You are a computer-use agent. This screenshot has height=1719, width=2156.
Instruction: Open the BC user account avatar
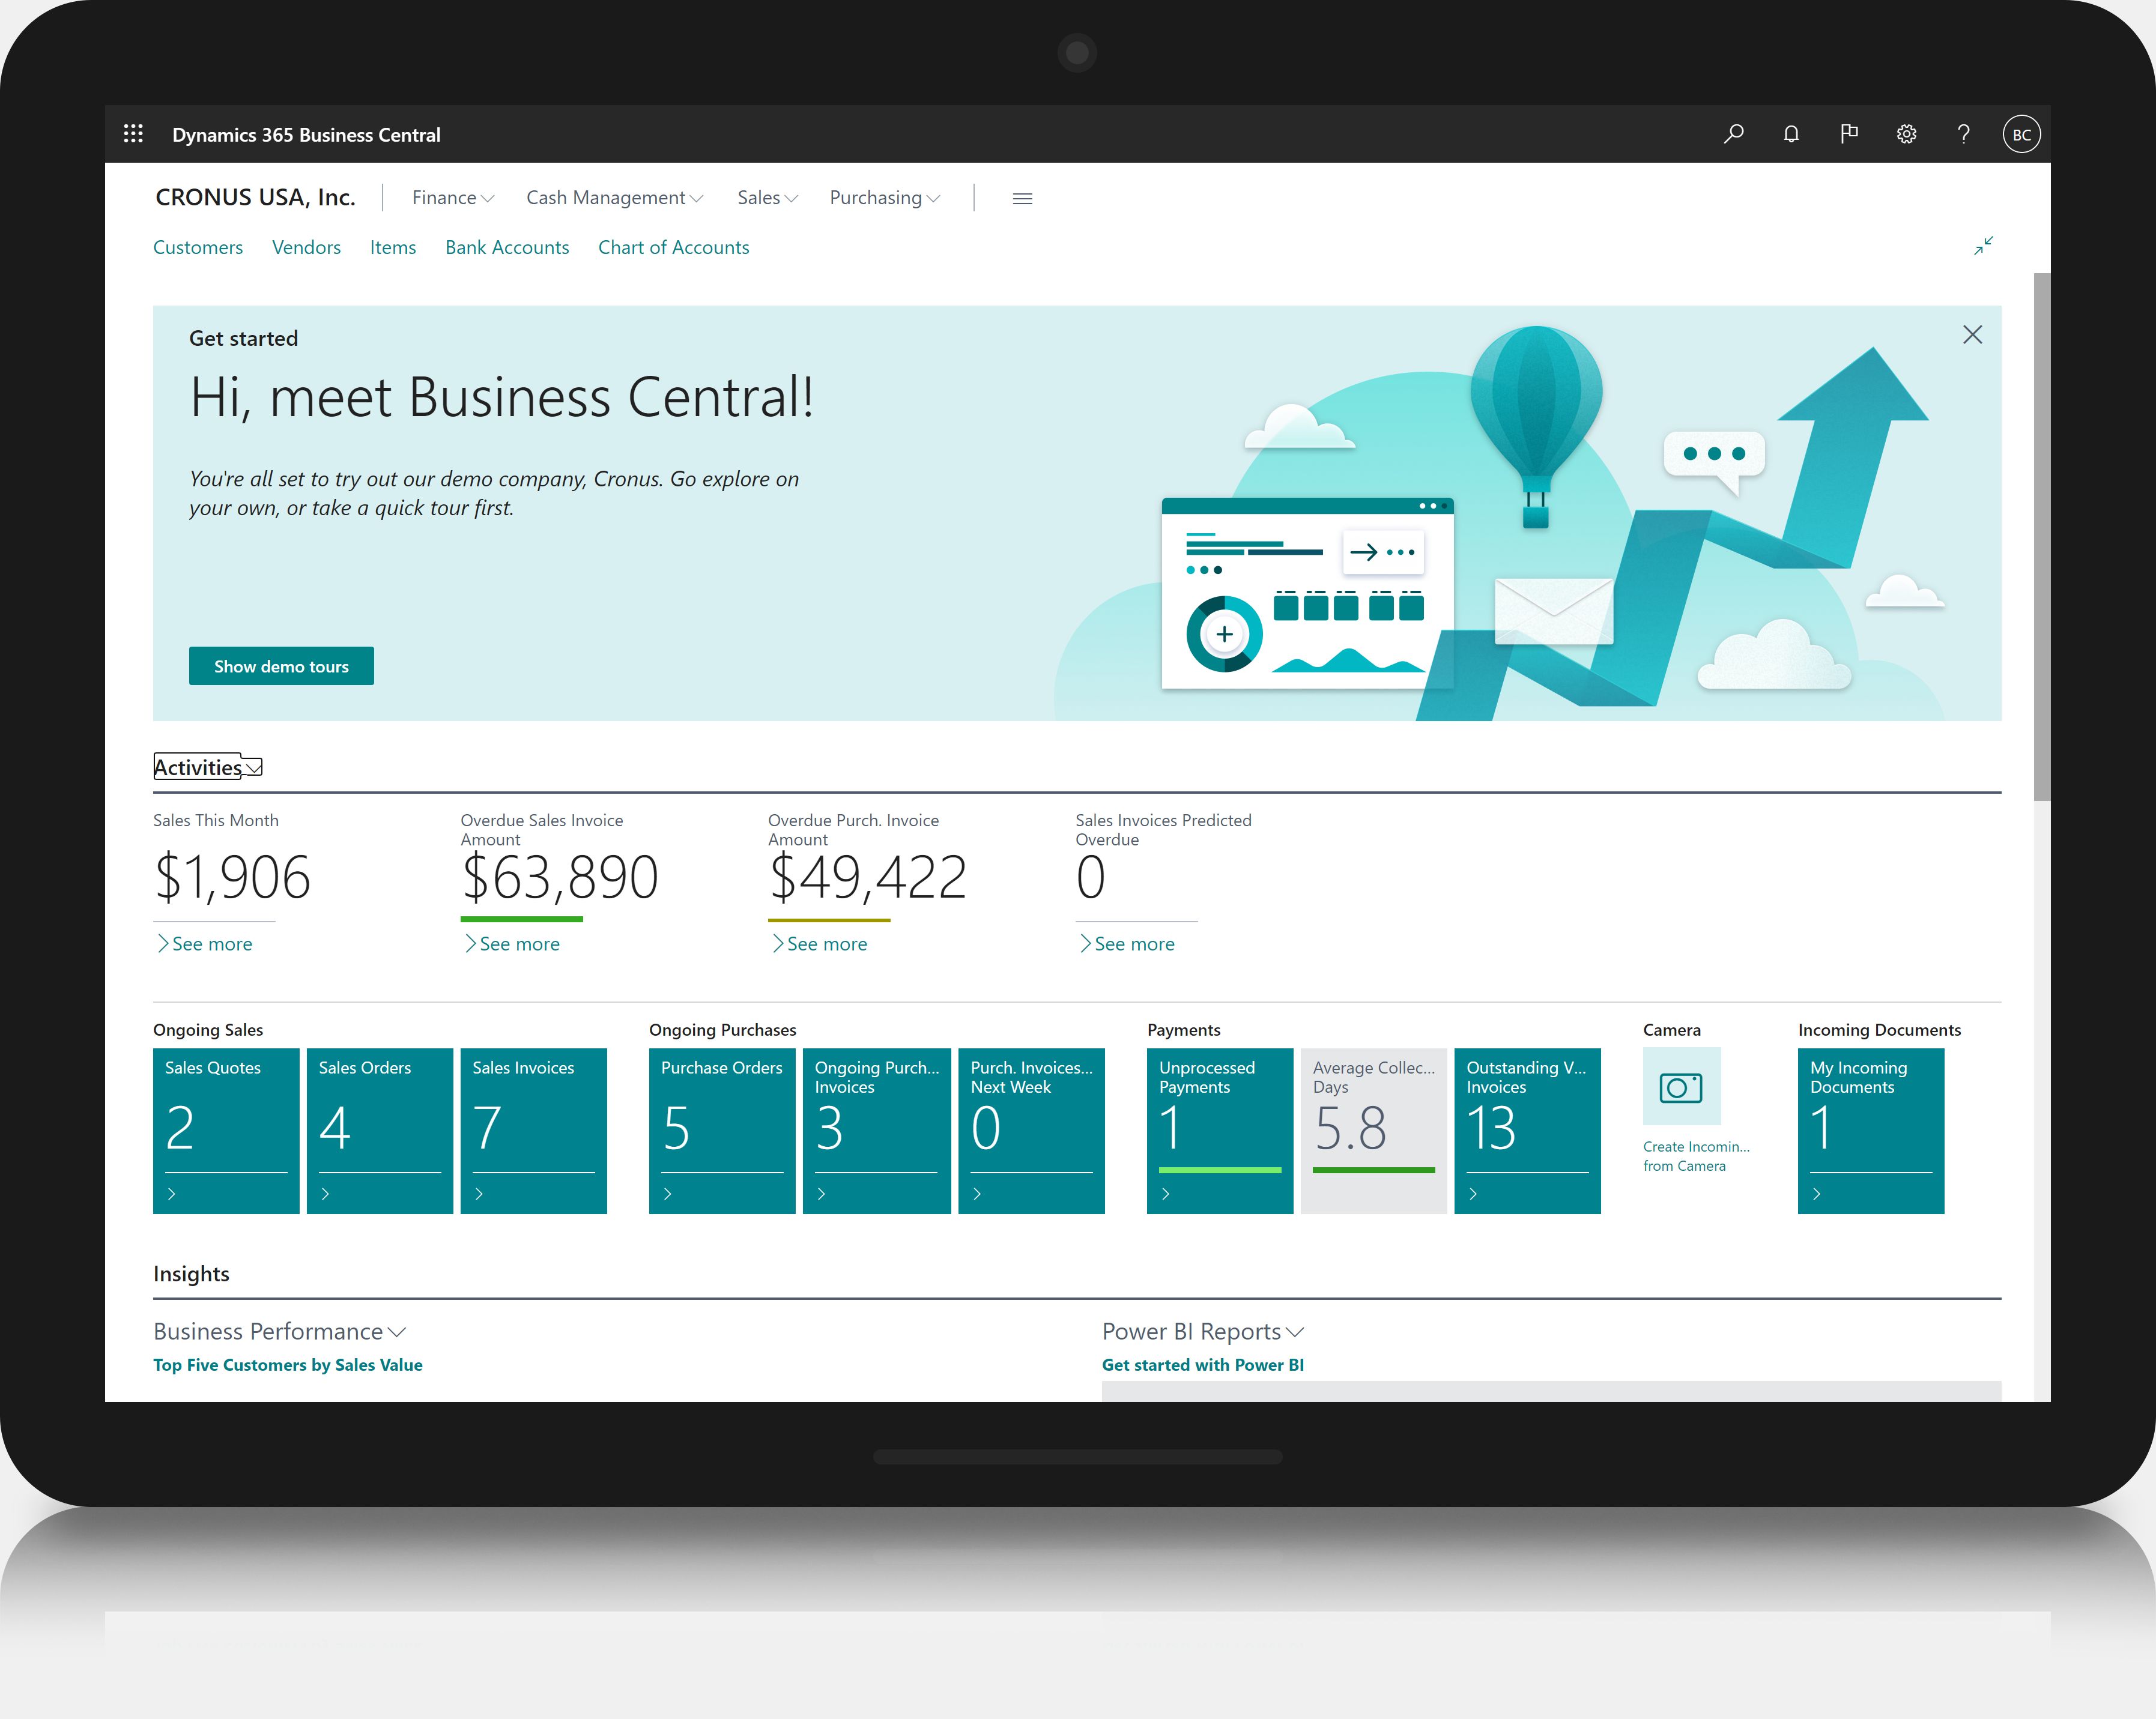2021,134
